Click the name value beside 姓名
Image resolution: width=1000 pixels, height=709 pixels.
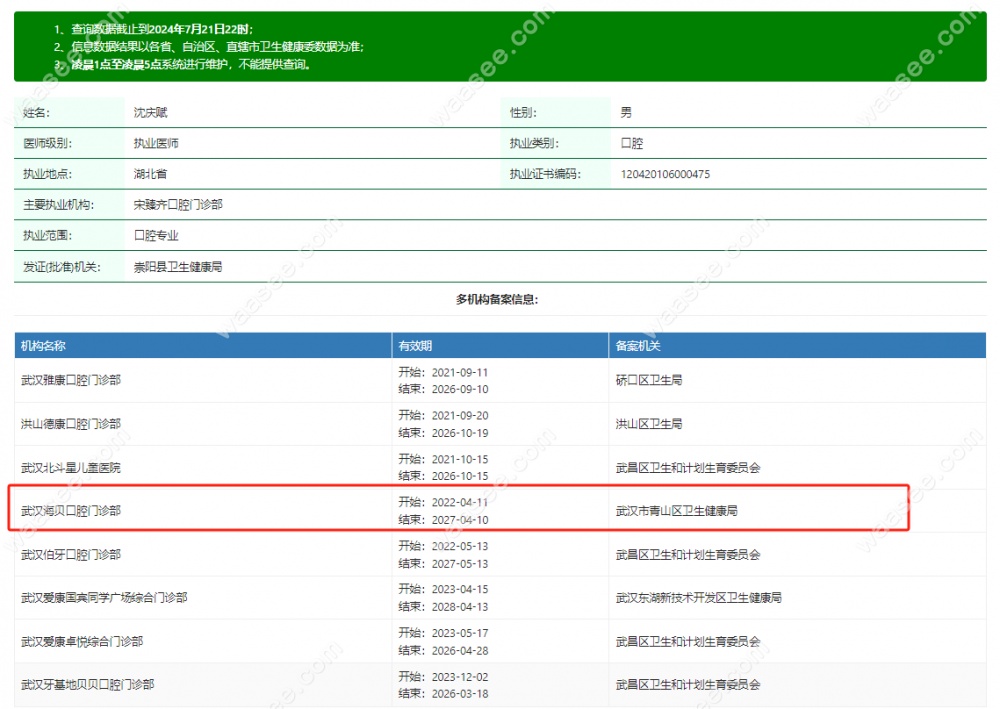(x=150, y=113)
